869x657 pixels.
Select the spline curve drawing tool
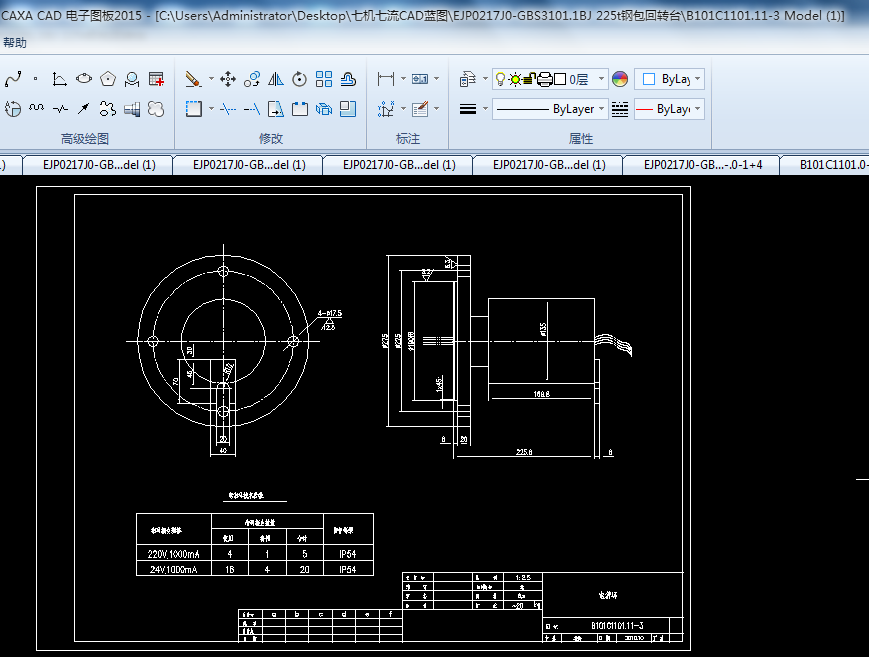click(12, 79)
